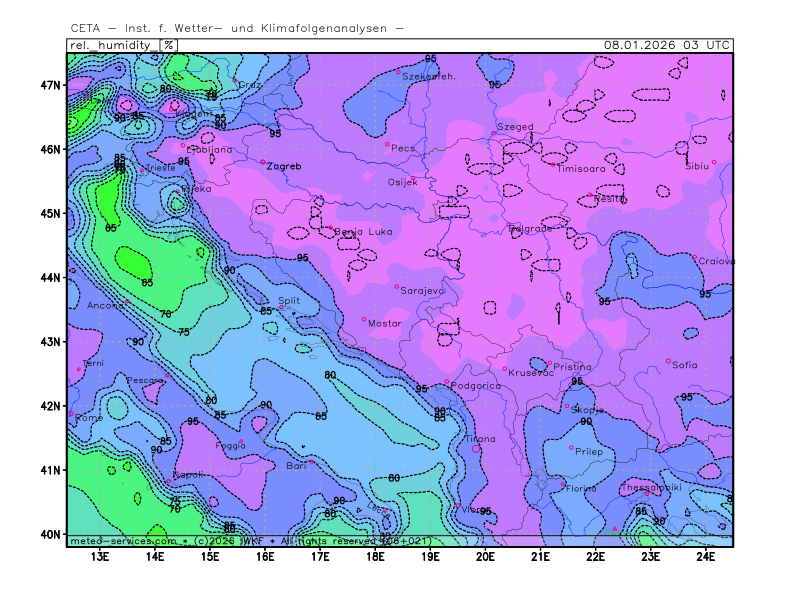Click the percent unit box

point(169,45)
